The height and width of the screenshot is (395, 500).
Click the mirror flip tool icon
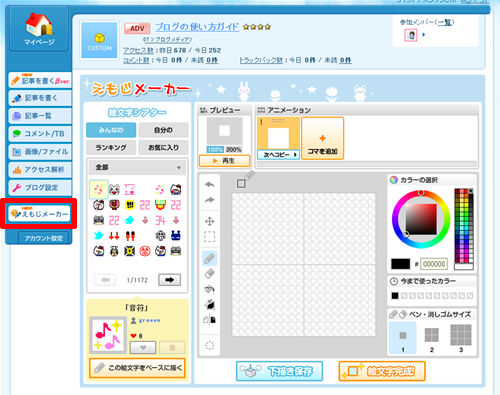(x=210, y=320)
